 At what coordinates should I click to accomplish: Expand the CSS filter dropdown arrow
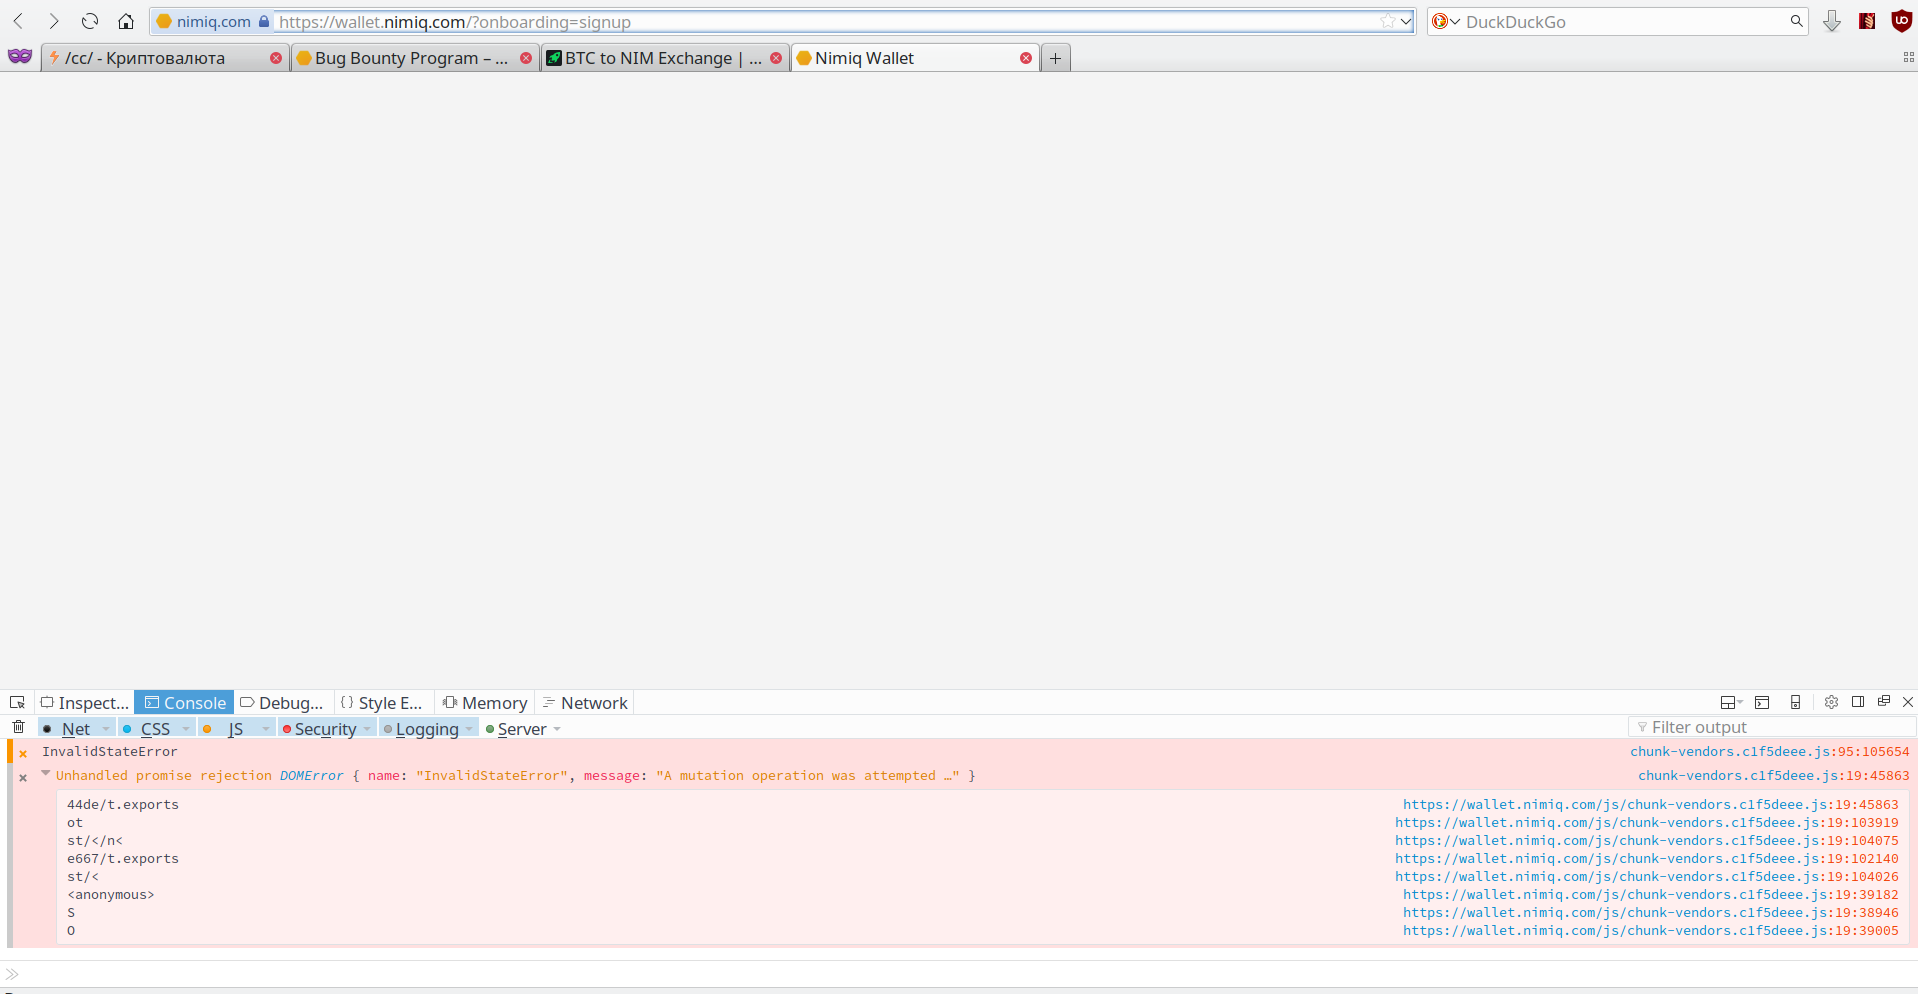[186, 729]
